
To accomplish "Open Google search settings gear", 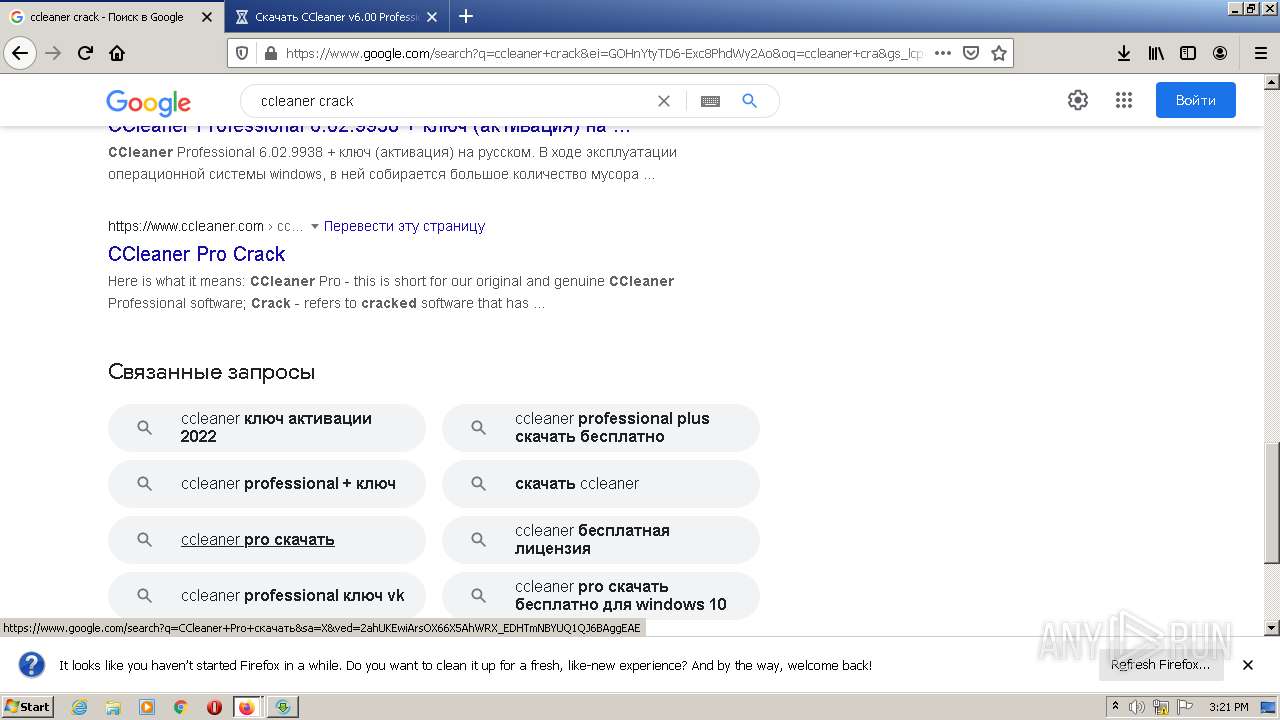I will pos(1077,100).
